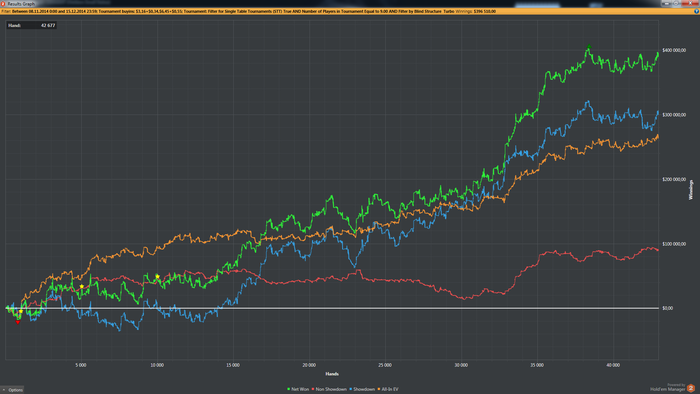The height and width of the screenshot is (394, 700).
Task: Click the 40 000 hands axis label
Action: click(613, 365)
